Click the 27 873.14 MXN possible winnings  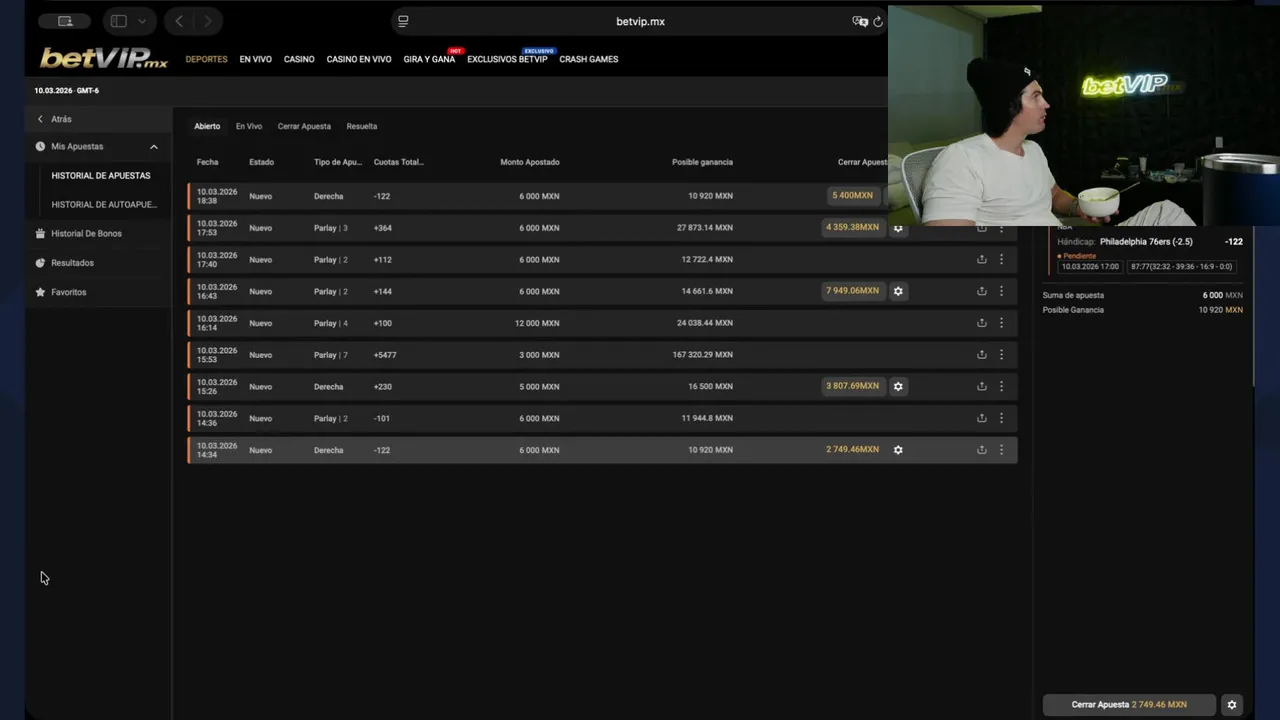tap(704, 228)
